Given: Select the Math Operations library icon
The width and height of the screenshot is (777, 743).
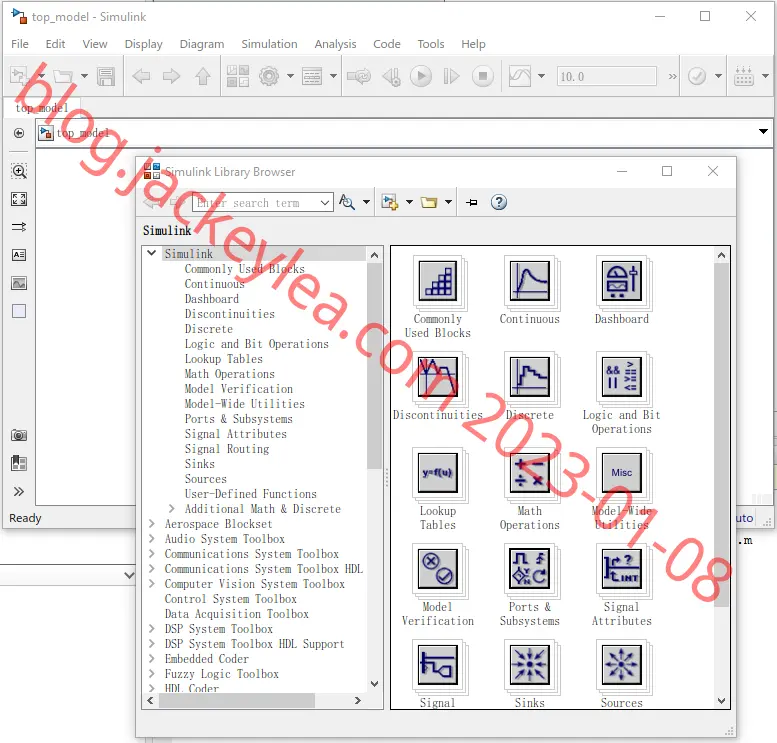Looking at the screenshot, I should (529, 473).
